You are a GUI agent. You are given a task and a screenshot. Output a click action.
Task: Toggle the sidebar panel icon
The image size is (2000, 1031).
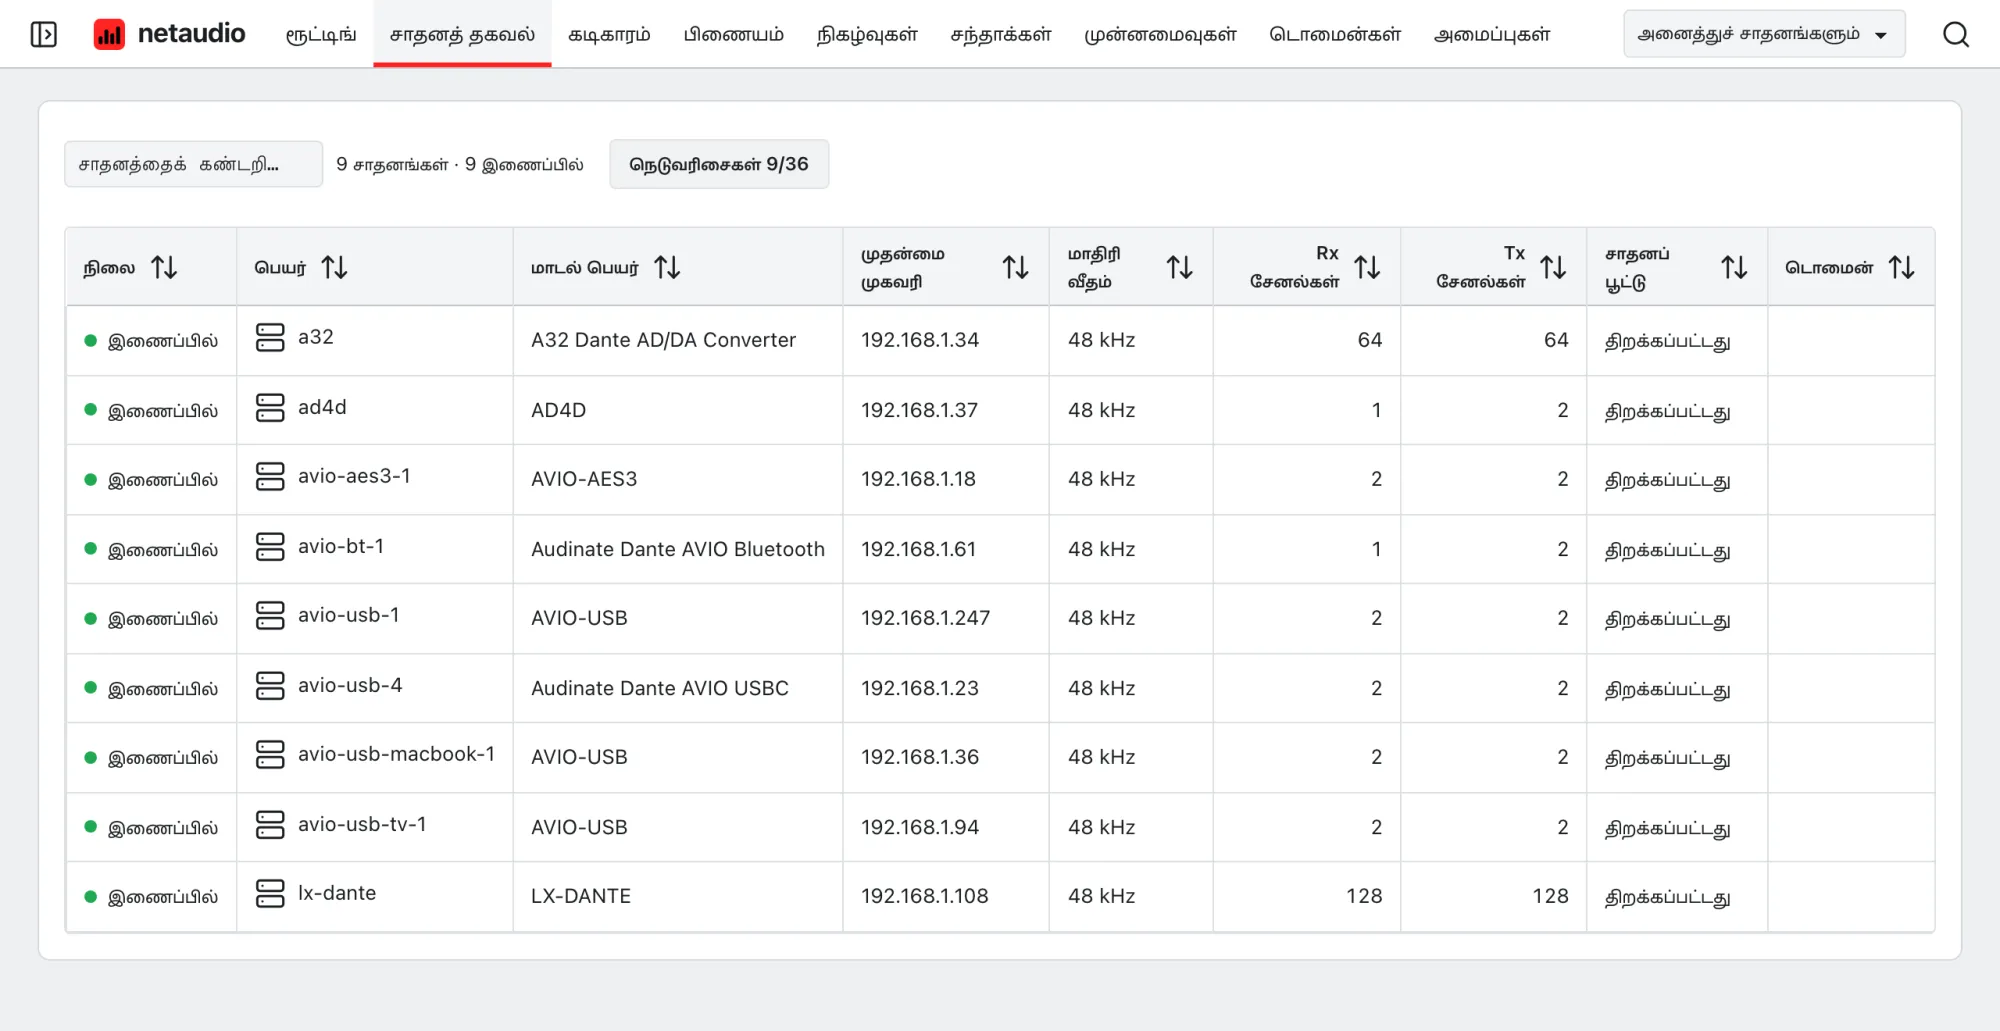44,34
